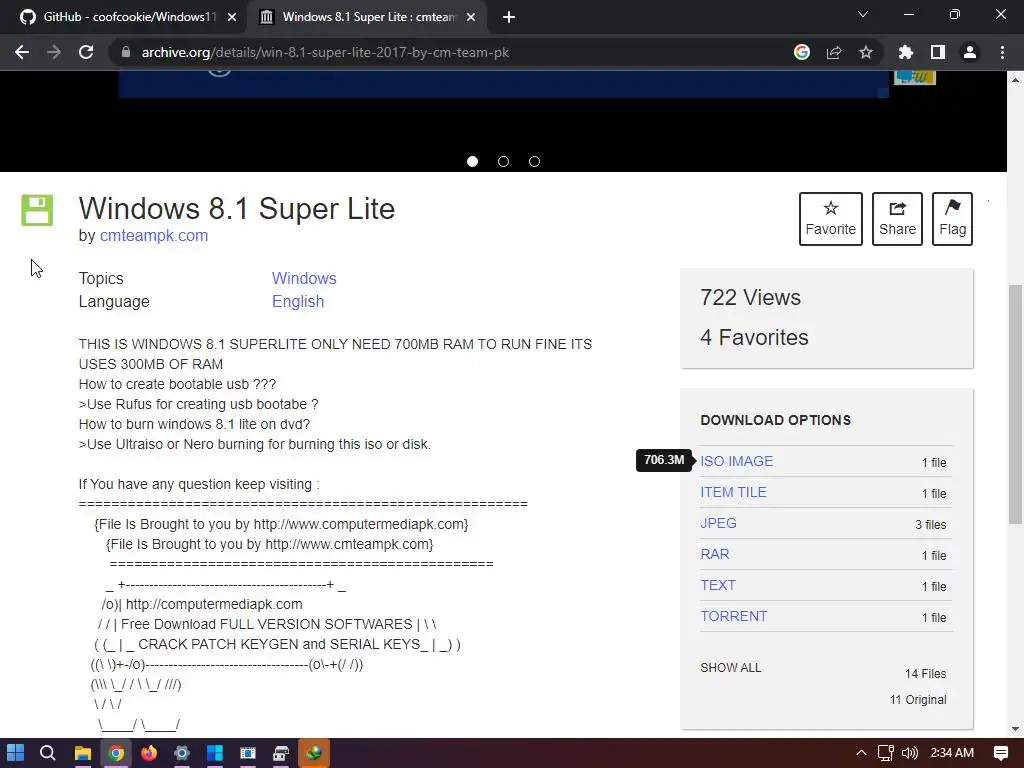Open the Extensions puzzle icon
This screenshot has width=1024, height=768.
[x=906, y=52]
